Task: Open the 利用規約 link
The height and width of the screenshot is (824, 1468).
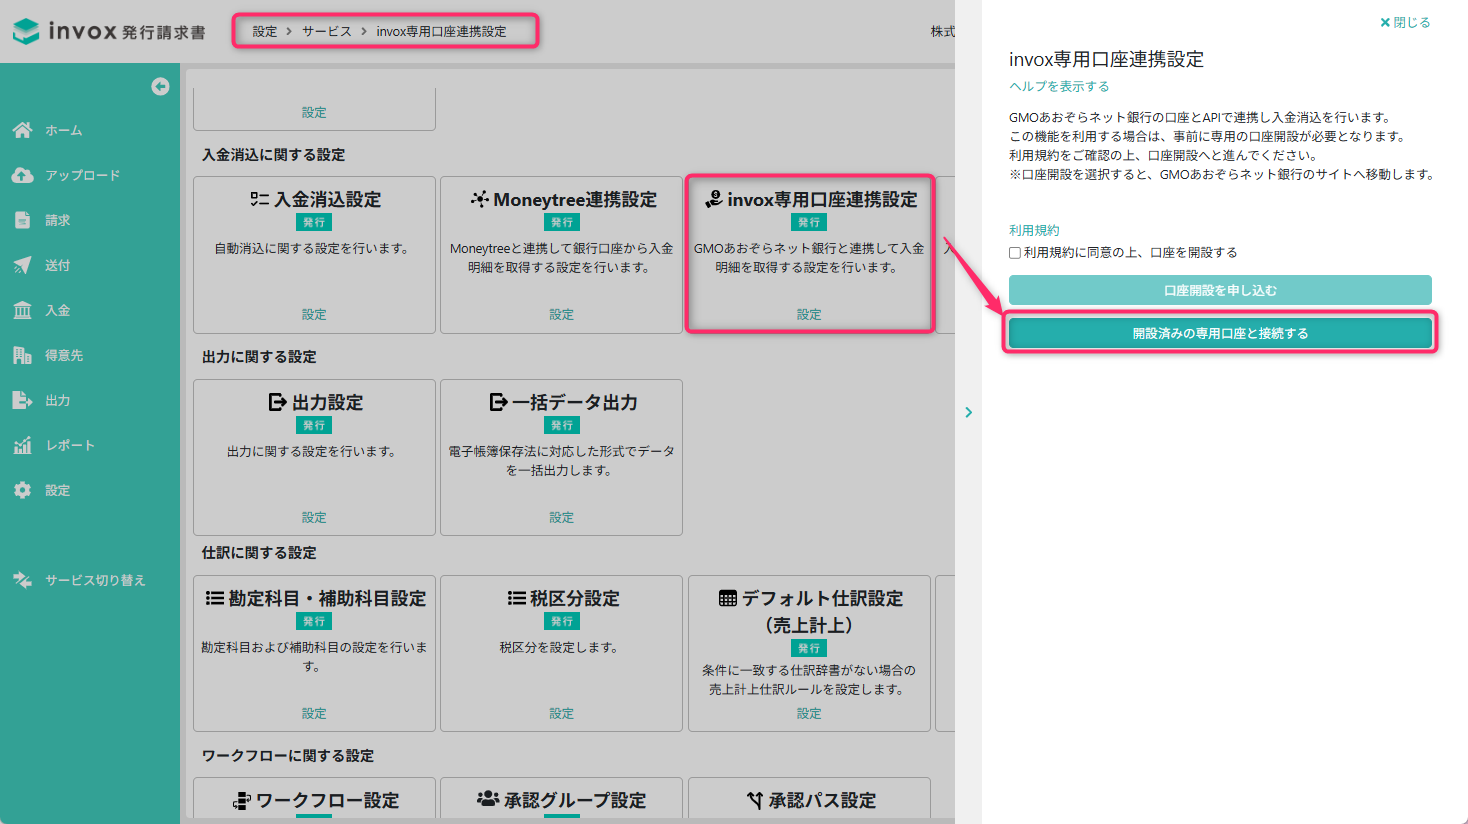Action: (1034, 230)
